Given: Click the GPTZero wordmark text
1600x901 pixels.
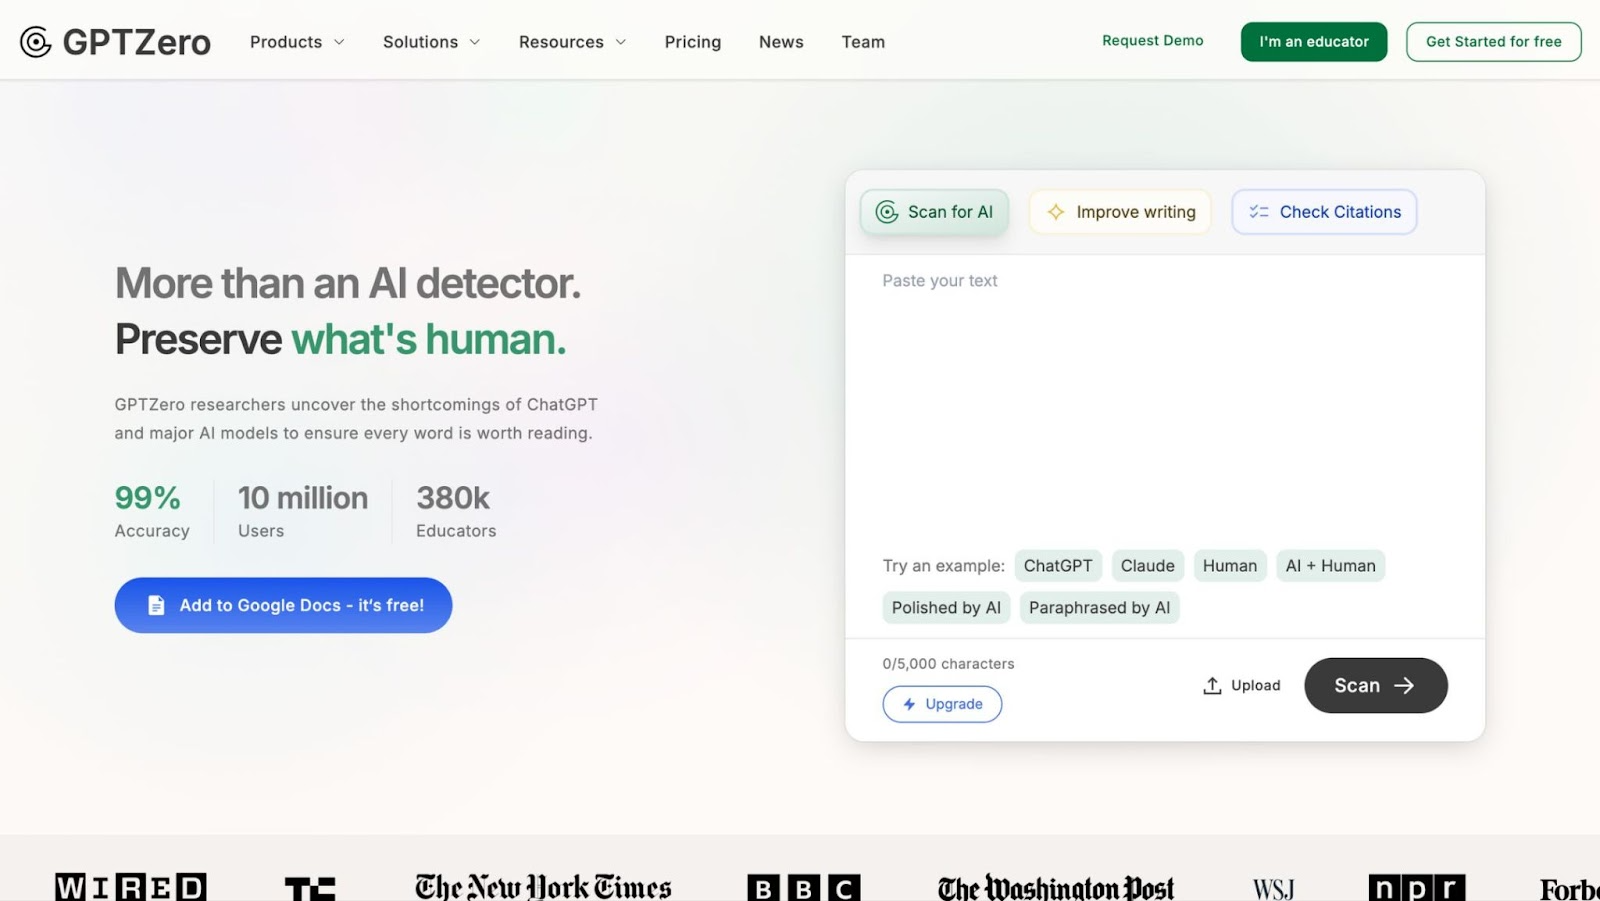Looking at the screenshot, I should [x=137, y=42].
